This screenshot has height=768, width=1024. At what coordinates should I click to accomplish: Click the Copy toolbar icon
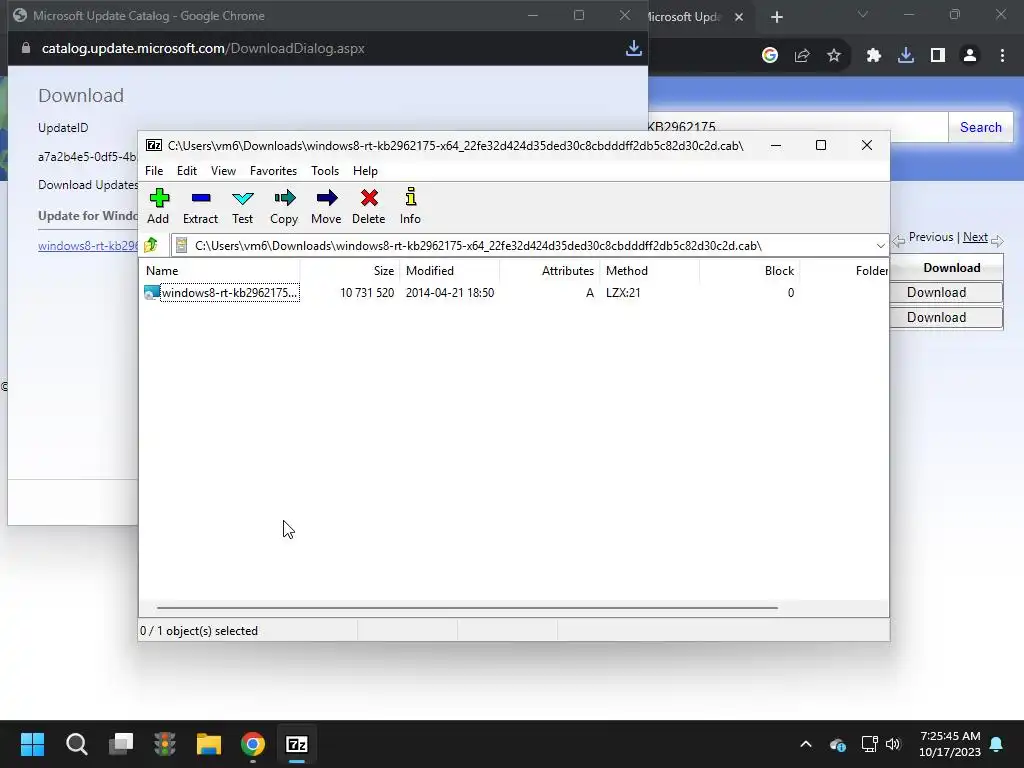click(284, 206)
